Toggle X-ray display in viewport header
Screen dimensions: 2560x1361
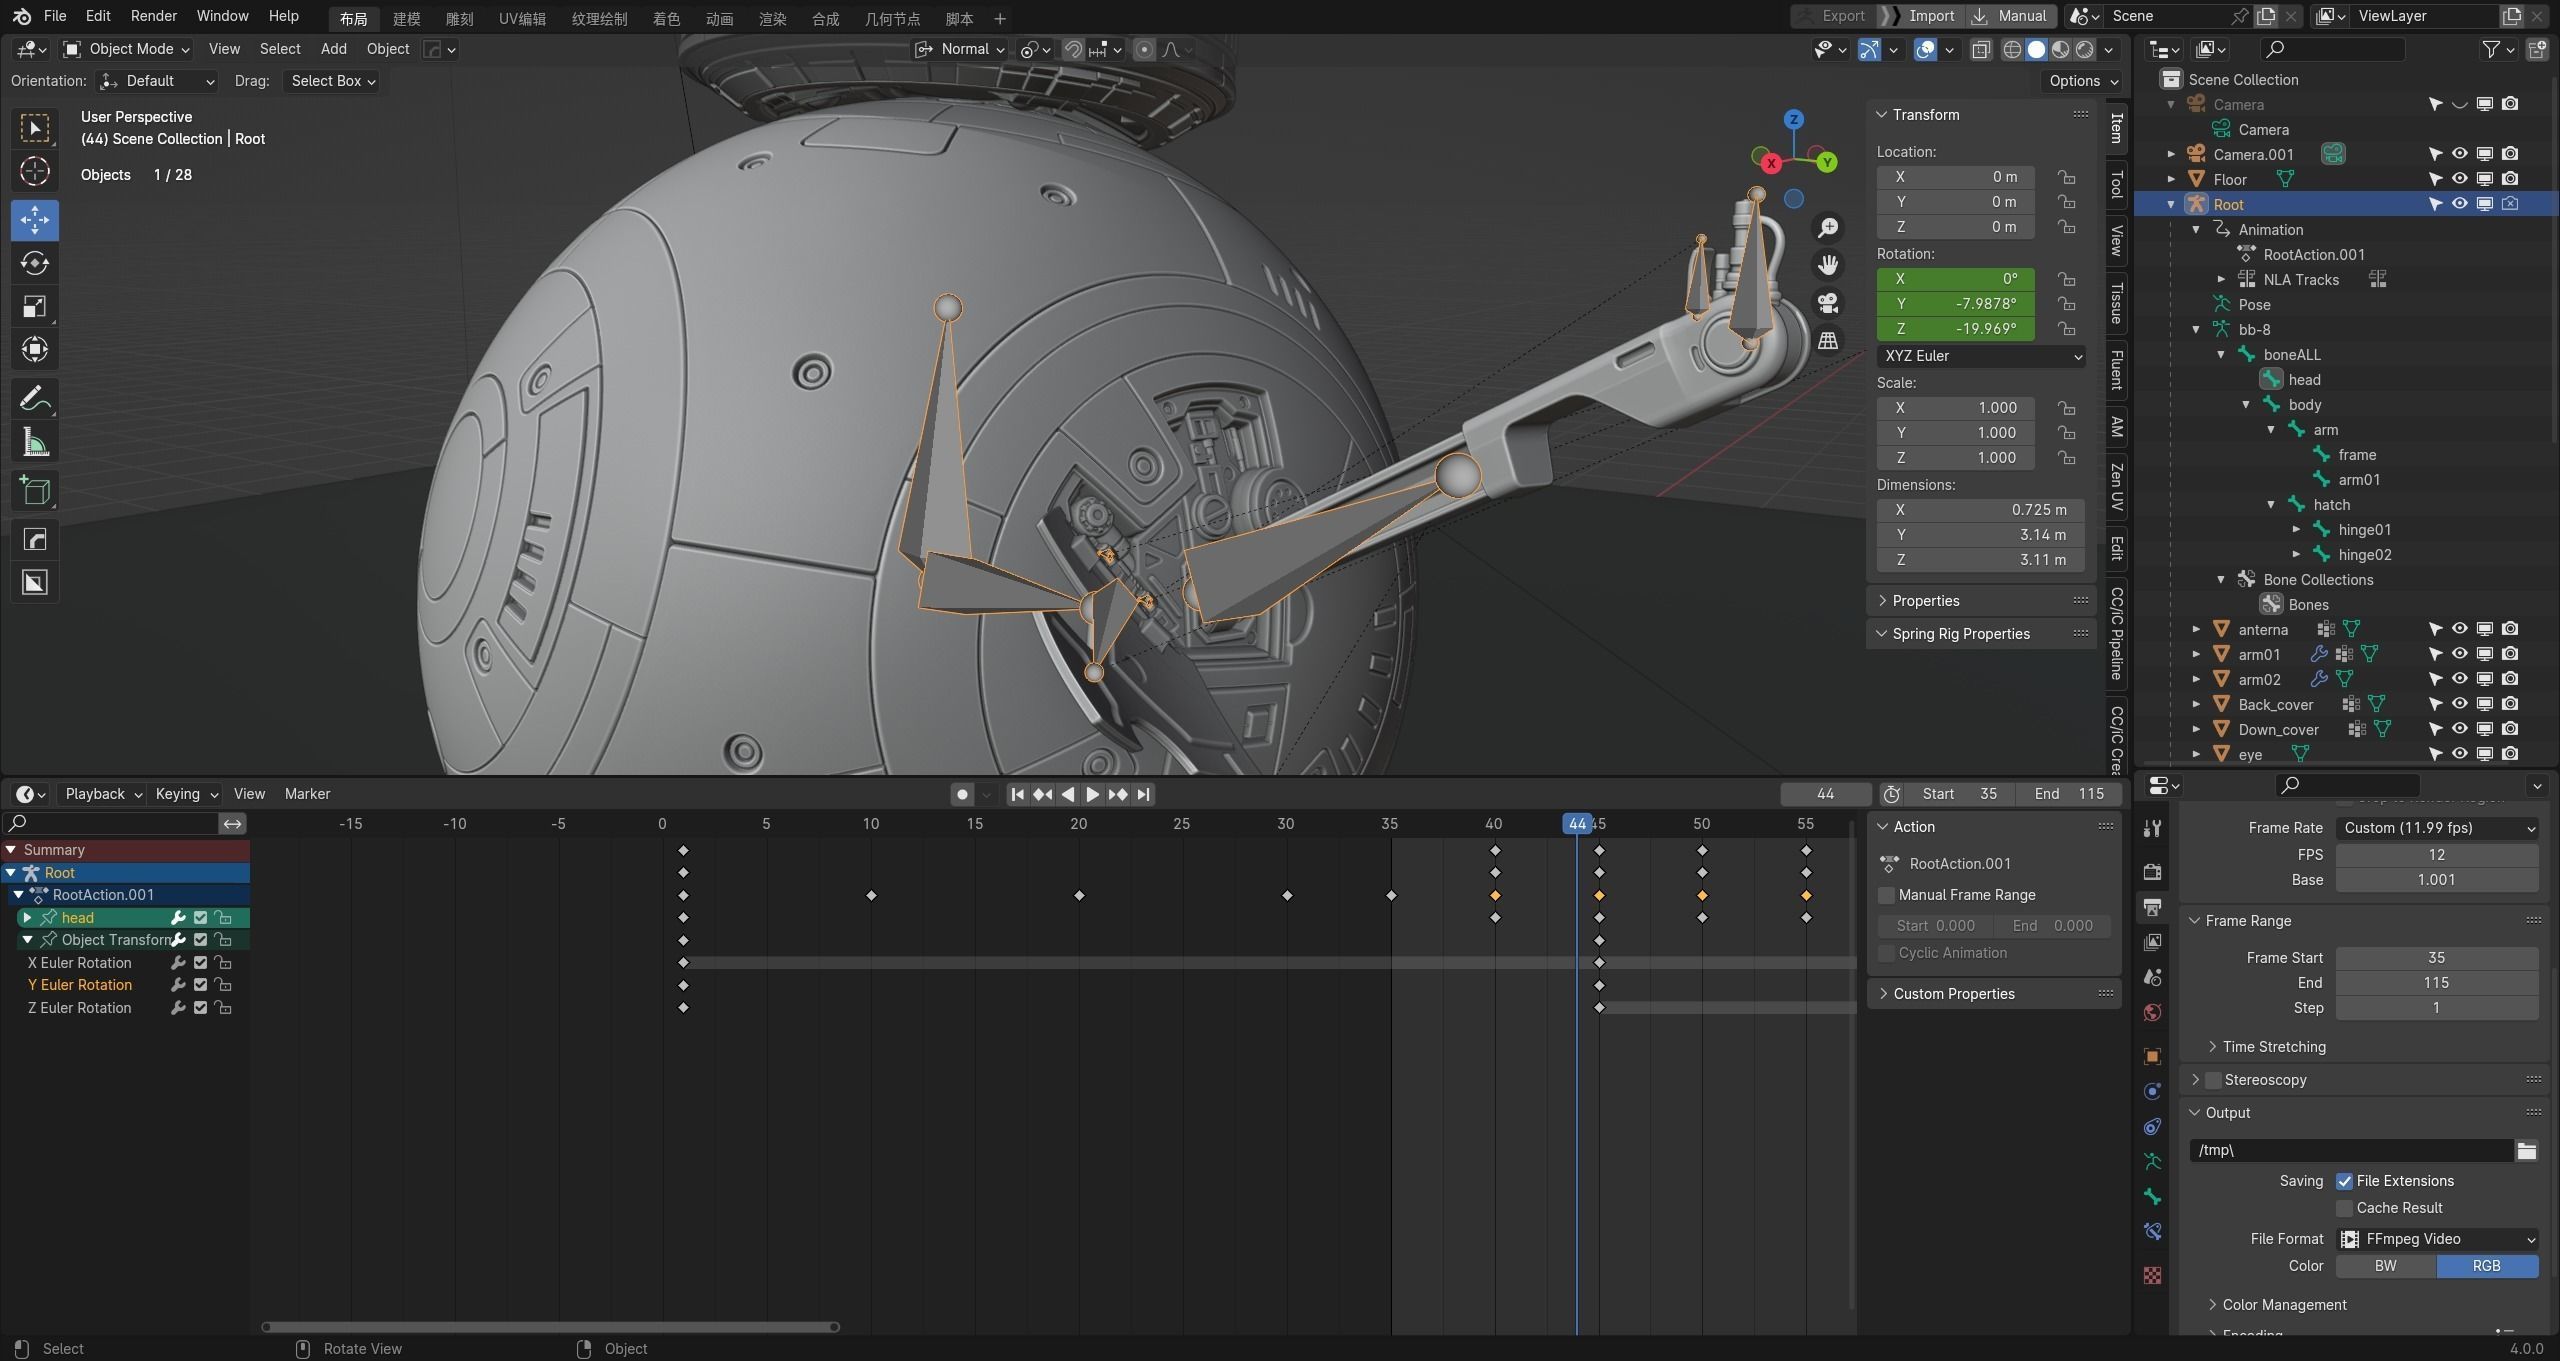1980,49
